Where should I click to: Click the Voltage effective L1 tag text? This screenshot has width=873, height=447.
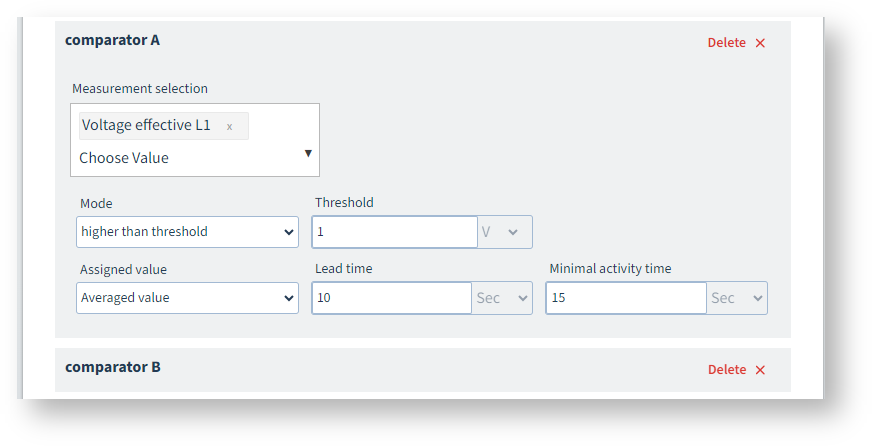146,125
